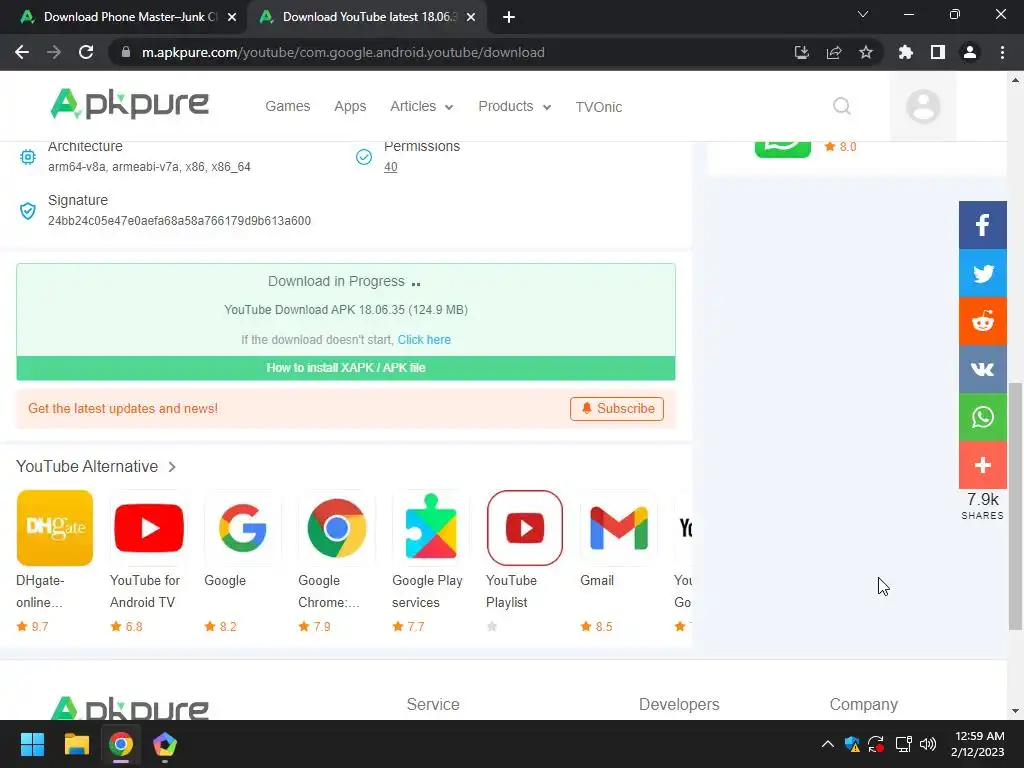Open the volume control in tray
Screen dimensions: 1024x768
point(928,744)
